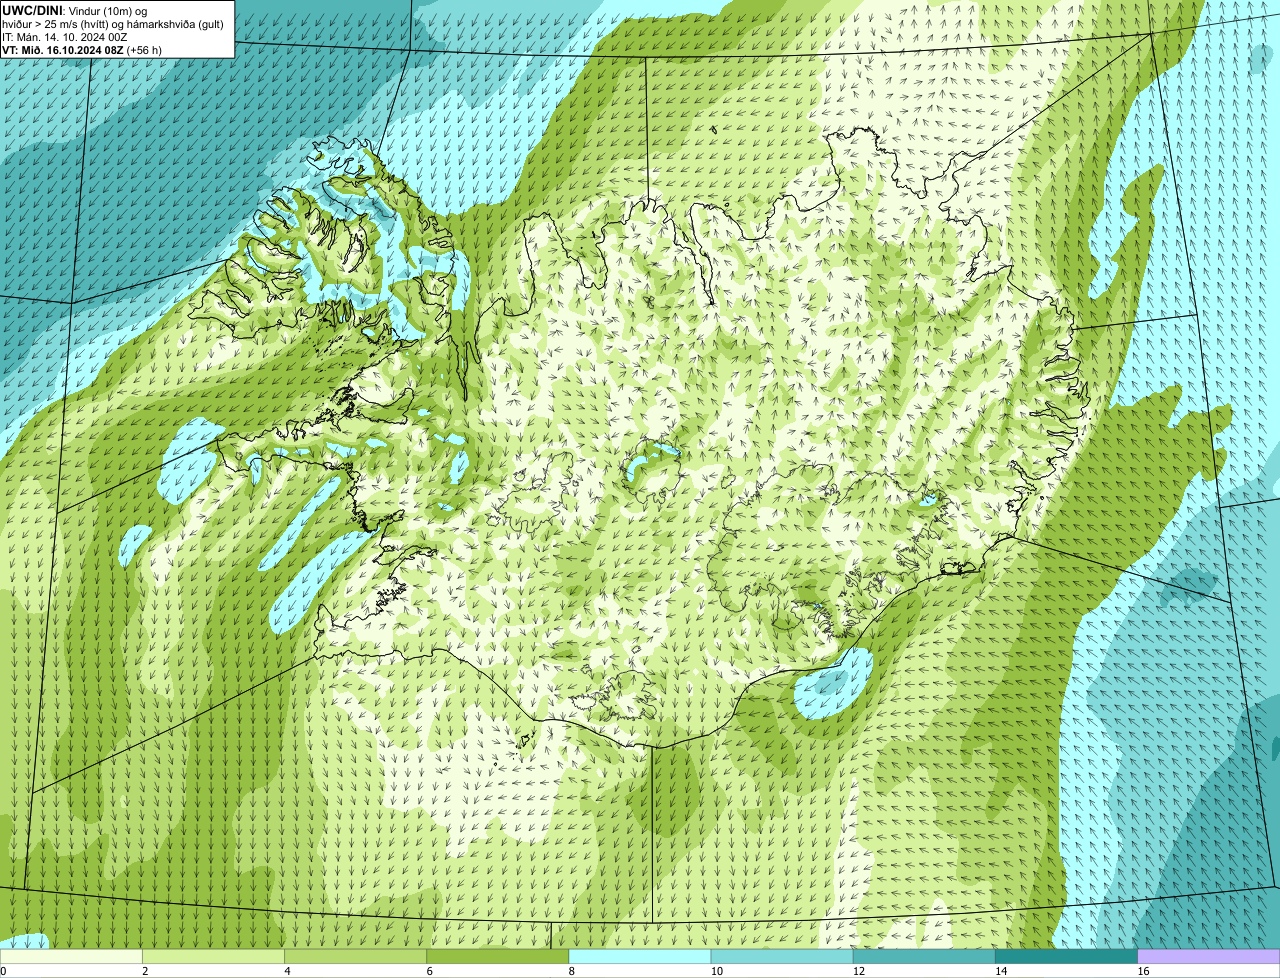This screenshot has width=1280, height=978.
Task: Click the pale yellow 0–2 m/s scale swatch
Action: pos(71,956)
